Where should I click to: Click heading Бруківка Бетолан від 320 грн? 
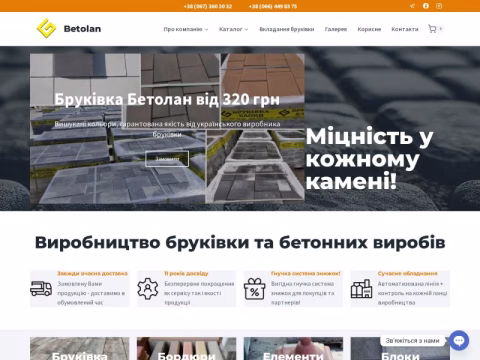click(x=167, y=99)
